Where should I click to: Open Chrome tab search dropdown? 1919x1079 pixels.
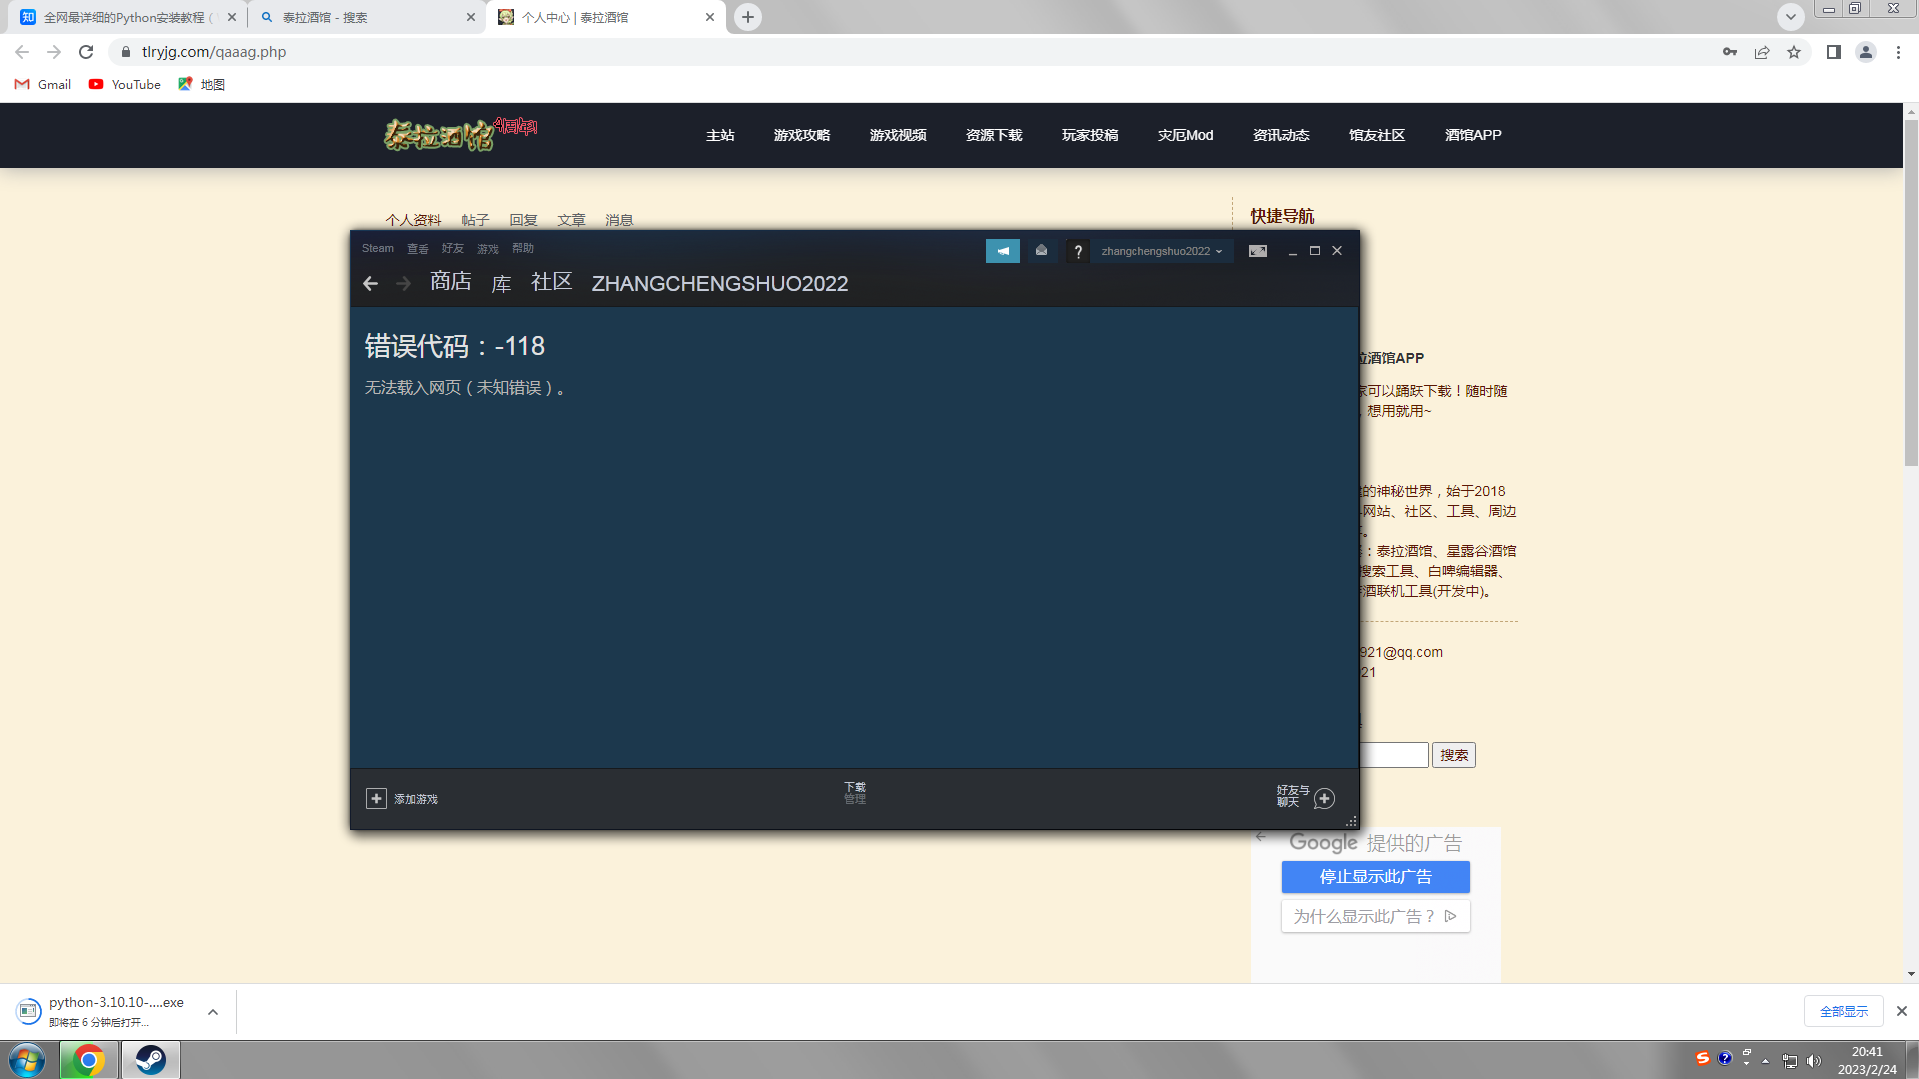coord(1790,17)
